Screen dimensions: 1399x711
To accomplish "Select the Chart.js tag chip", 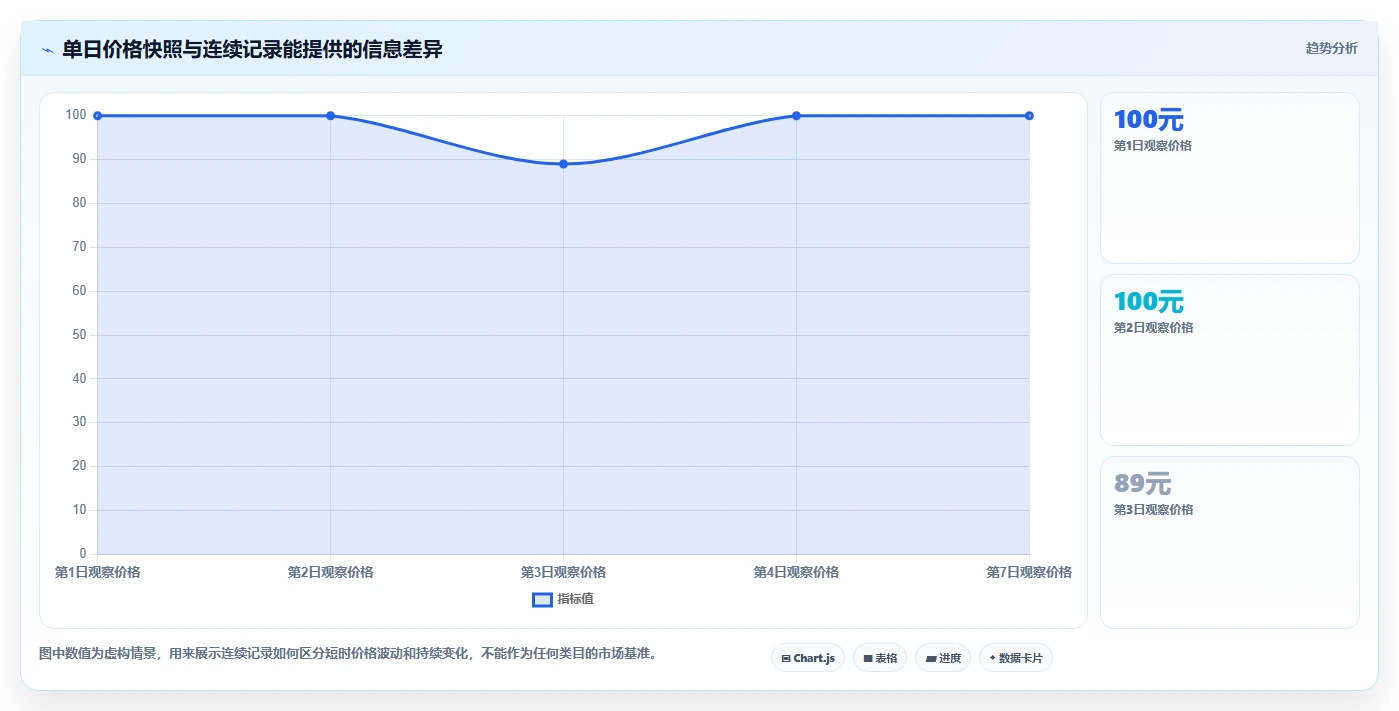I will coord(808,658).
